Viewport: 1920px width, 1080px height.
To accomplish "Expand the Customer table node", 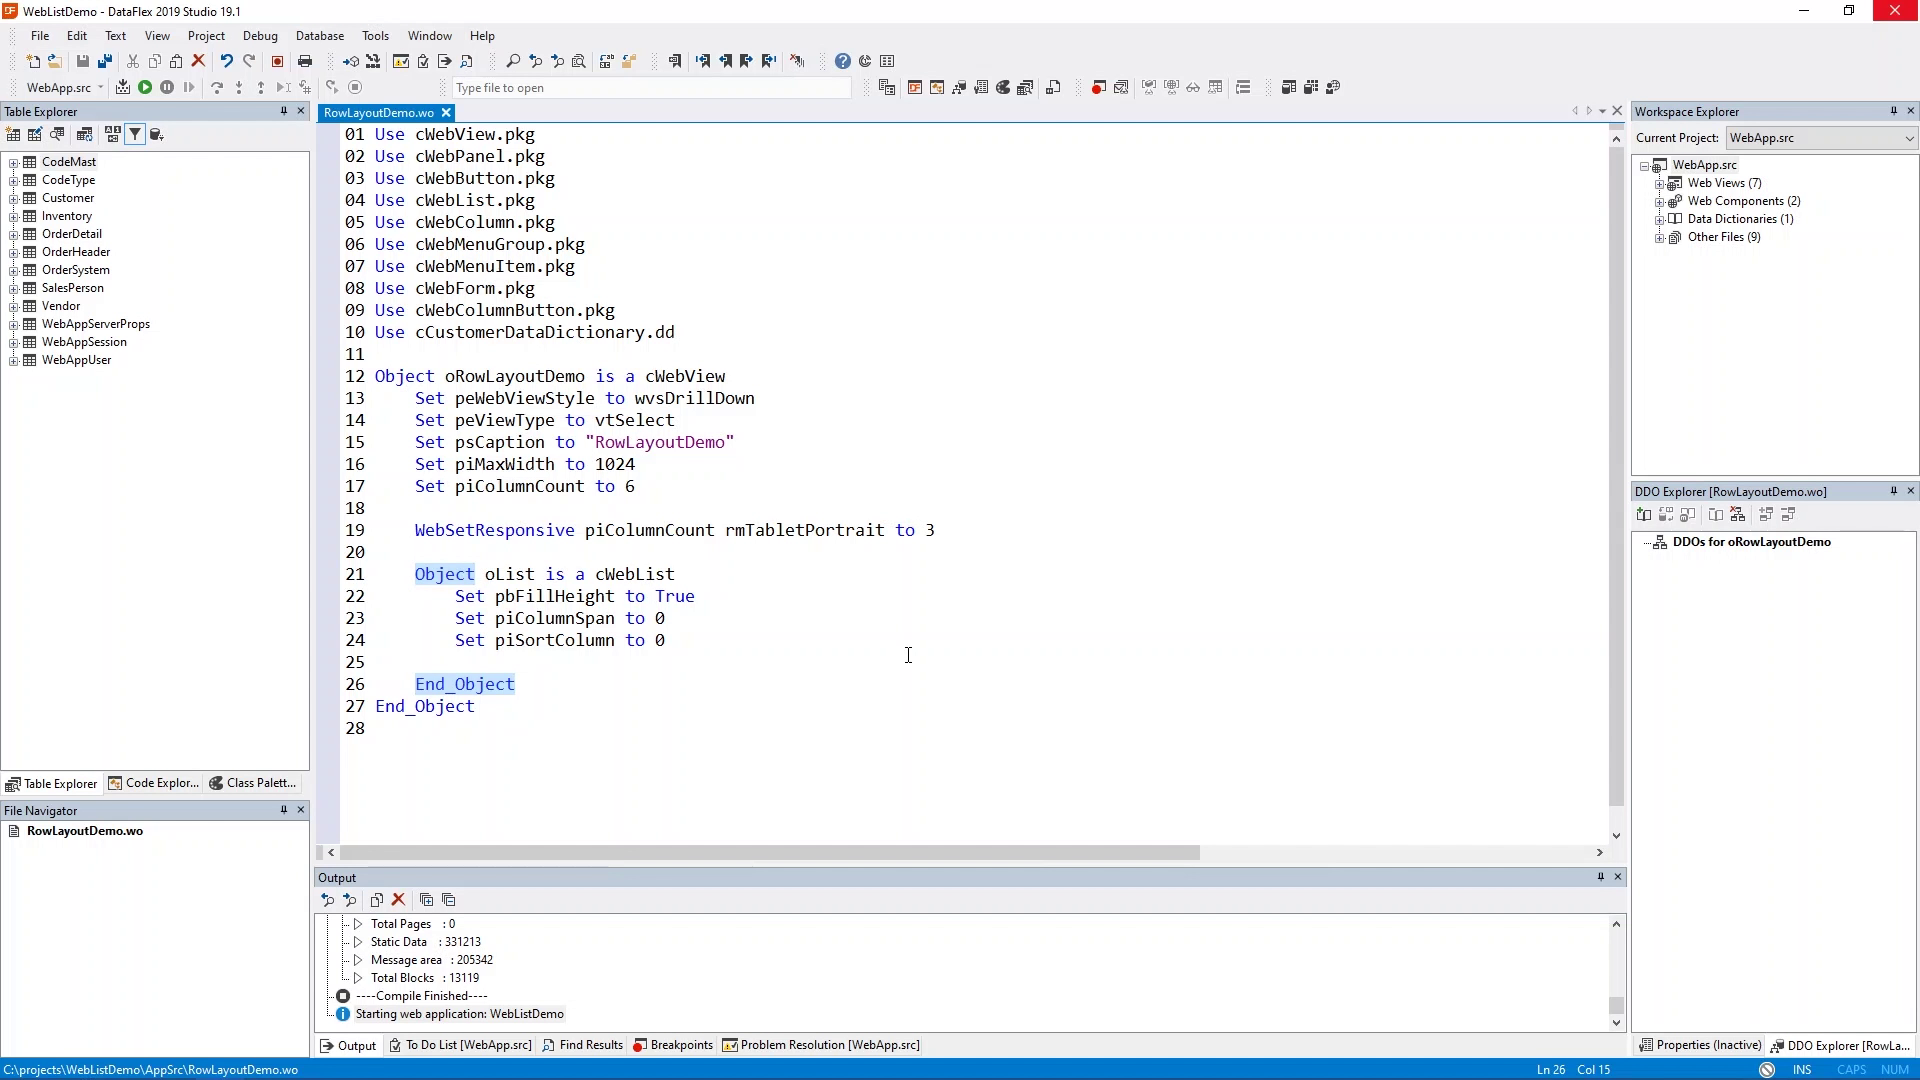I will (x=14, y=198).
